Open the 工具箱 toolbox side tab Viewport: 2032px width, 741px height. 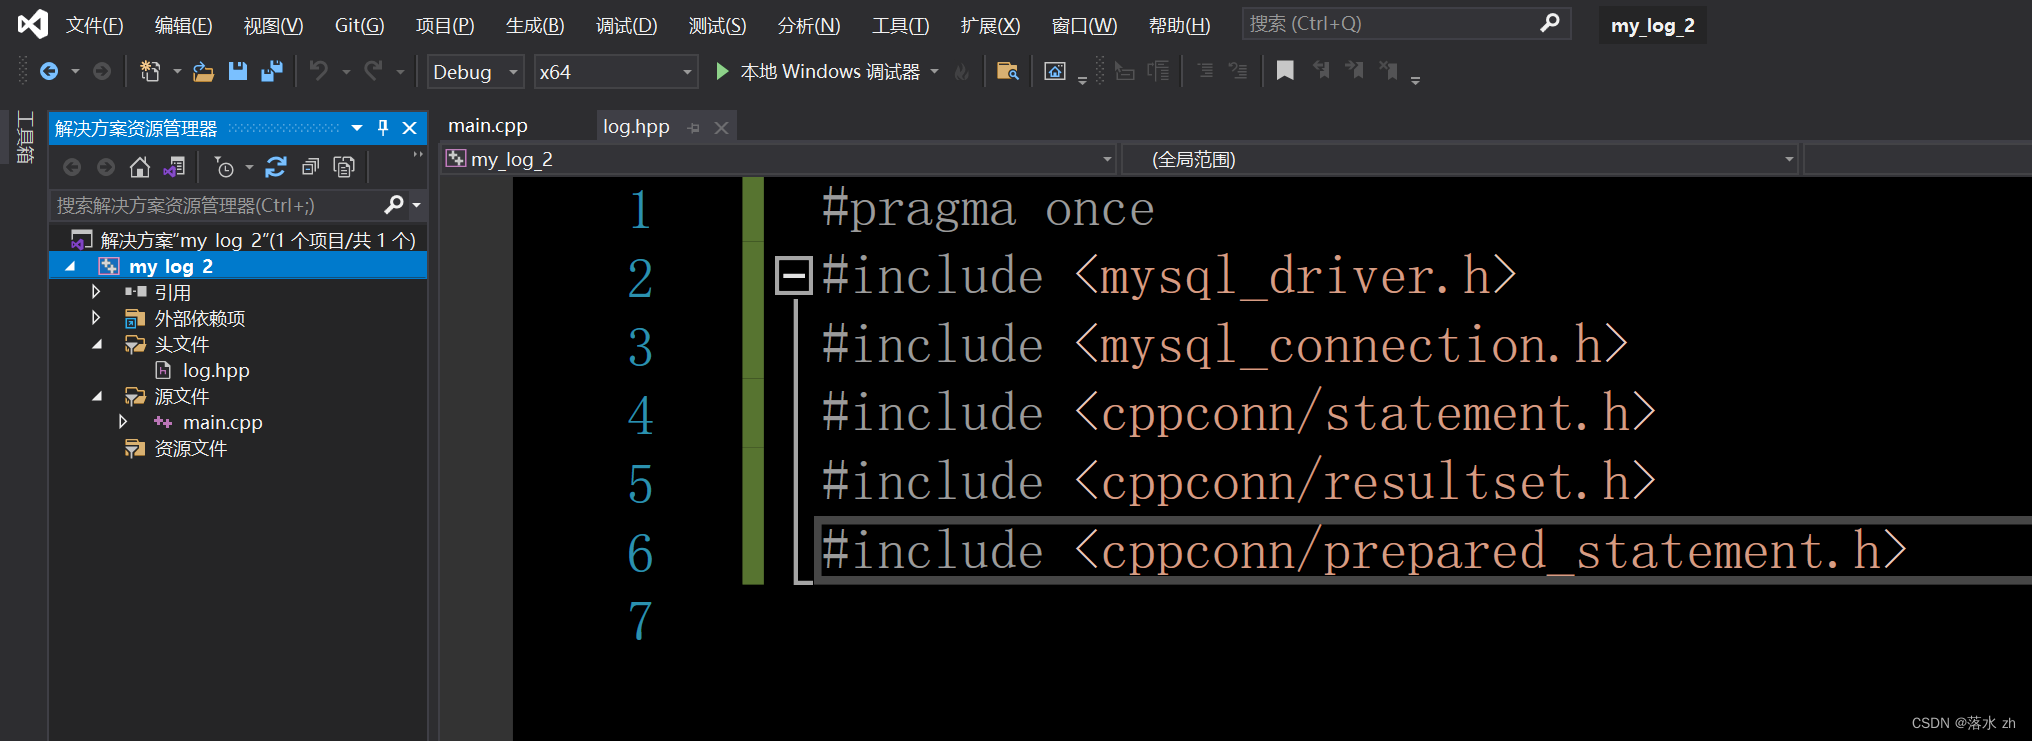(25, 137)
